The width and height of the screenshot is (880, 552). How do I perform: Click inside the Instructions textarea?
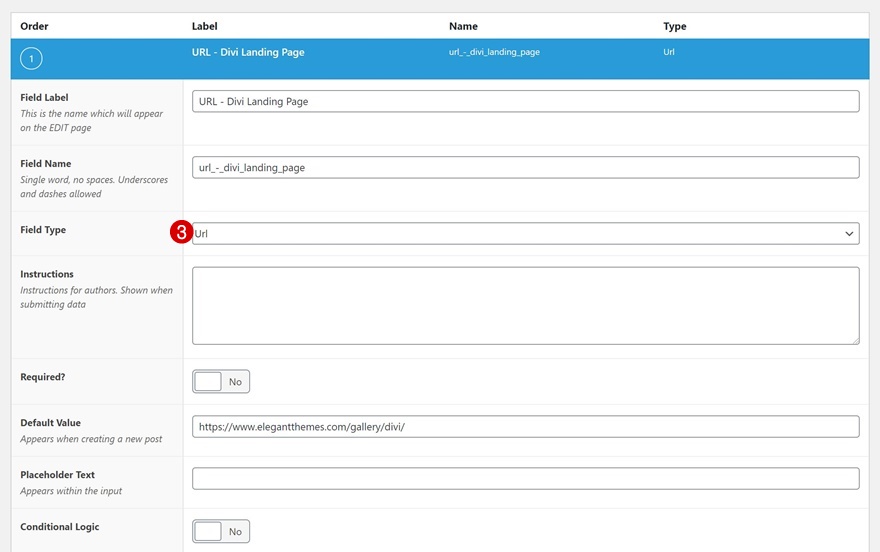[525, 305]
